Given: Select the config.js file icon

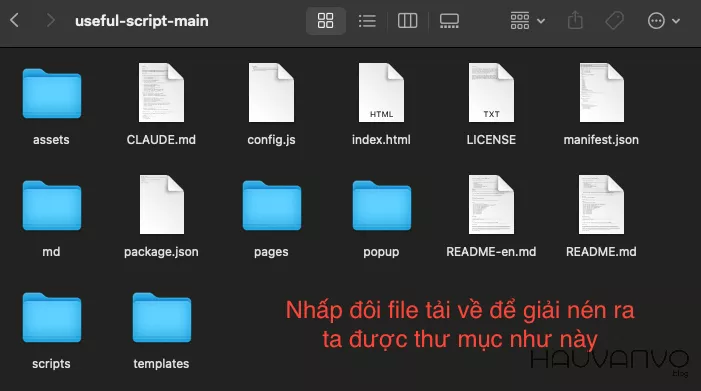Looking at the screenshot, I should 271,92.
